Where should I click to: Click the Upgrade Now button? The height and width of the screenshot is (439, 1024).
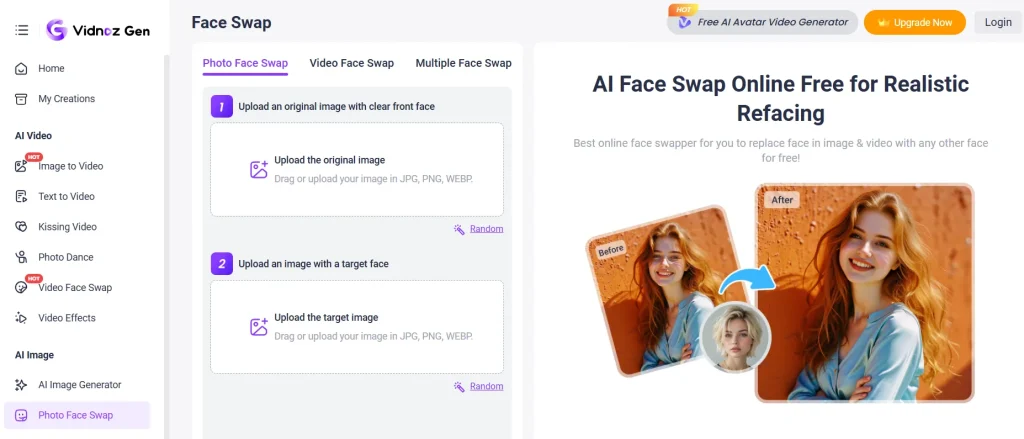tap(915, 22)
